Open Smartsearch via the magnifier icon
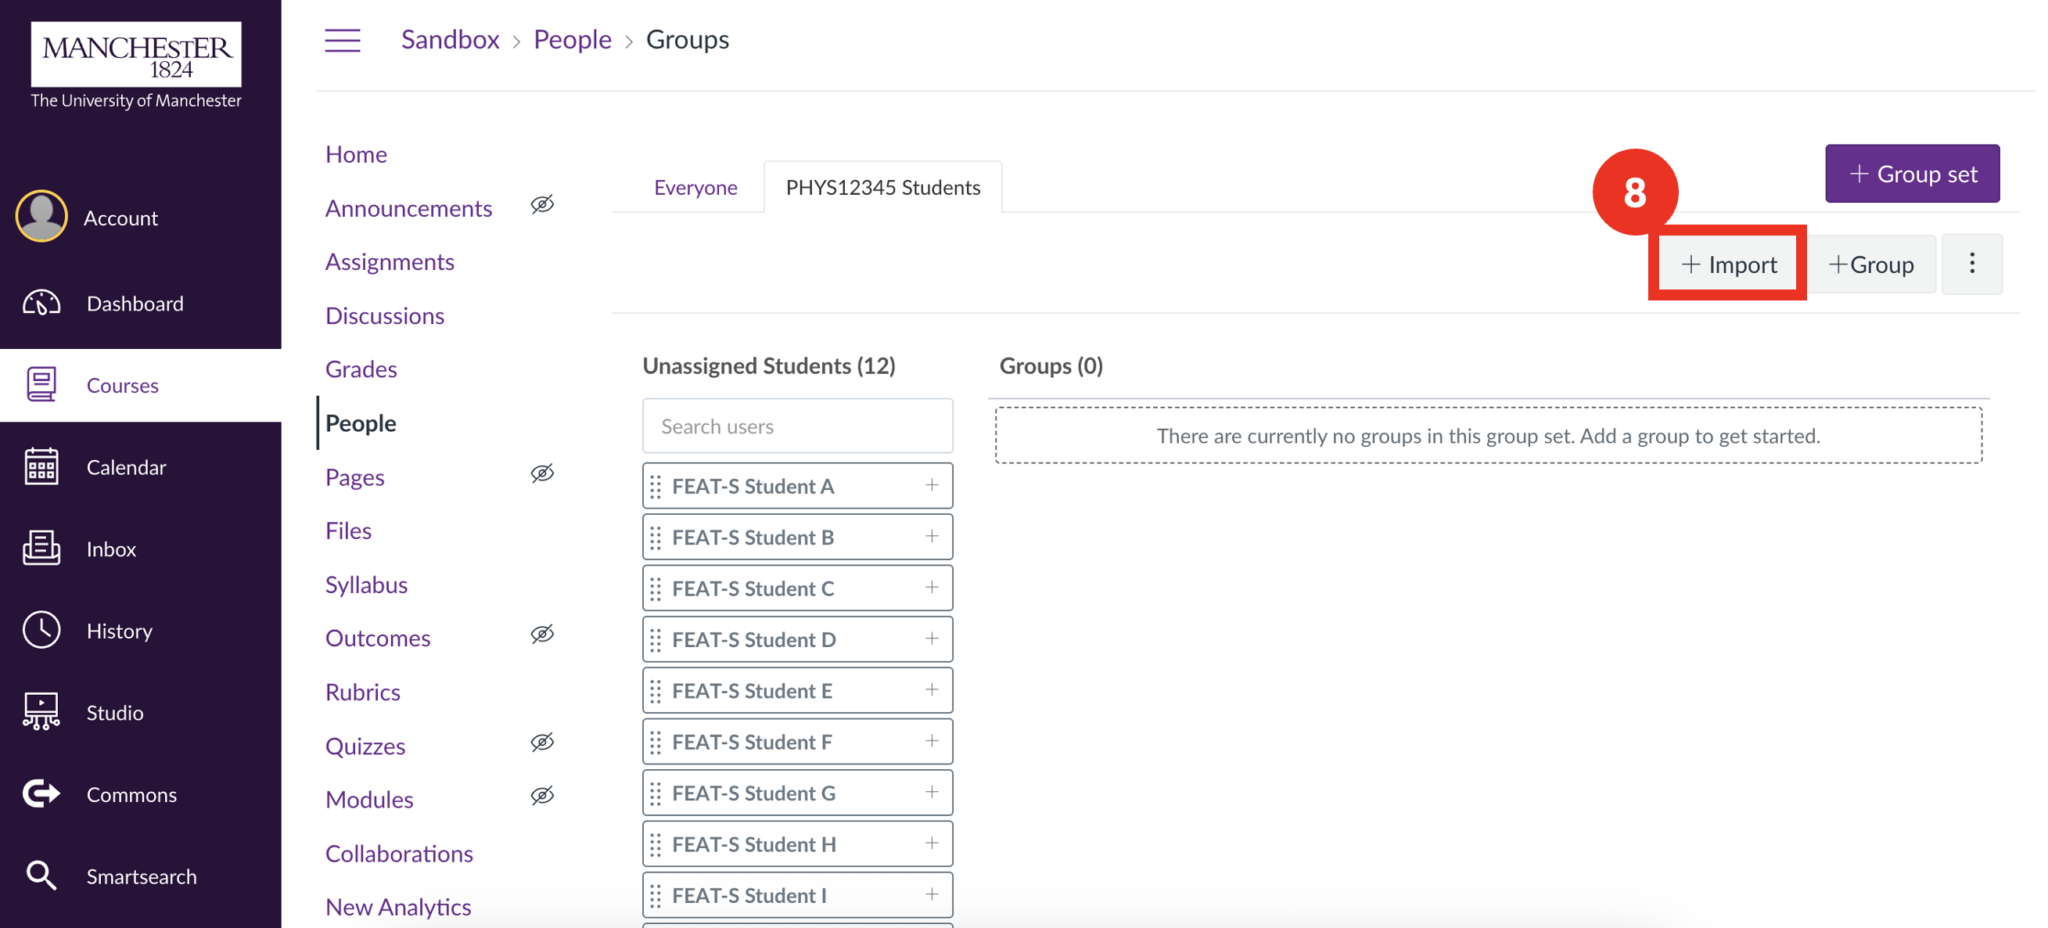Image resolution: width=2048 pixels, height=928 pixels. click(x=40, y=875)
